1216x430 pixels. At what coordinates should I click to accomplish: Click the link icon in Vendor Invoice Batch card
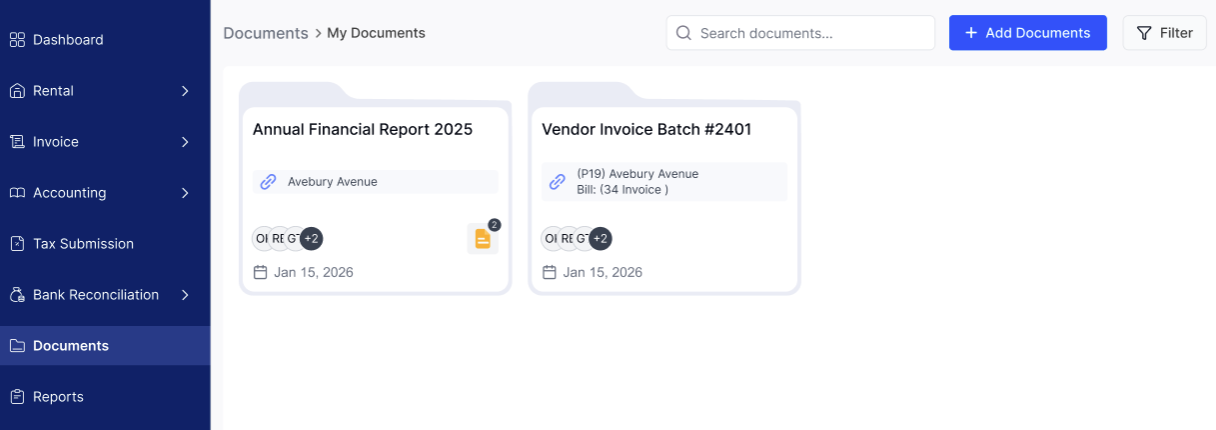pos(557,182)
